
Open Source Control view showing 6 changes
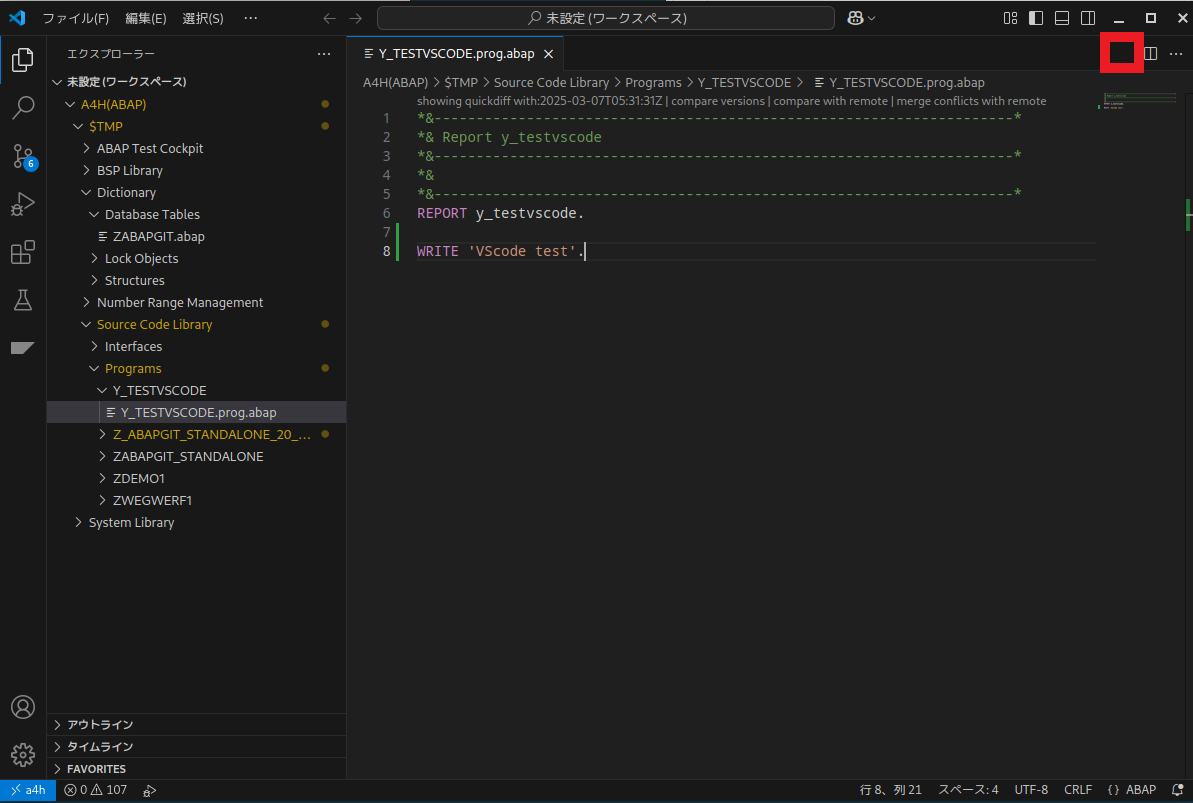23,156
